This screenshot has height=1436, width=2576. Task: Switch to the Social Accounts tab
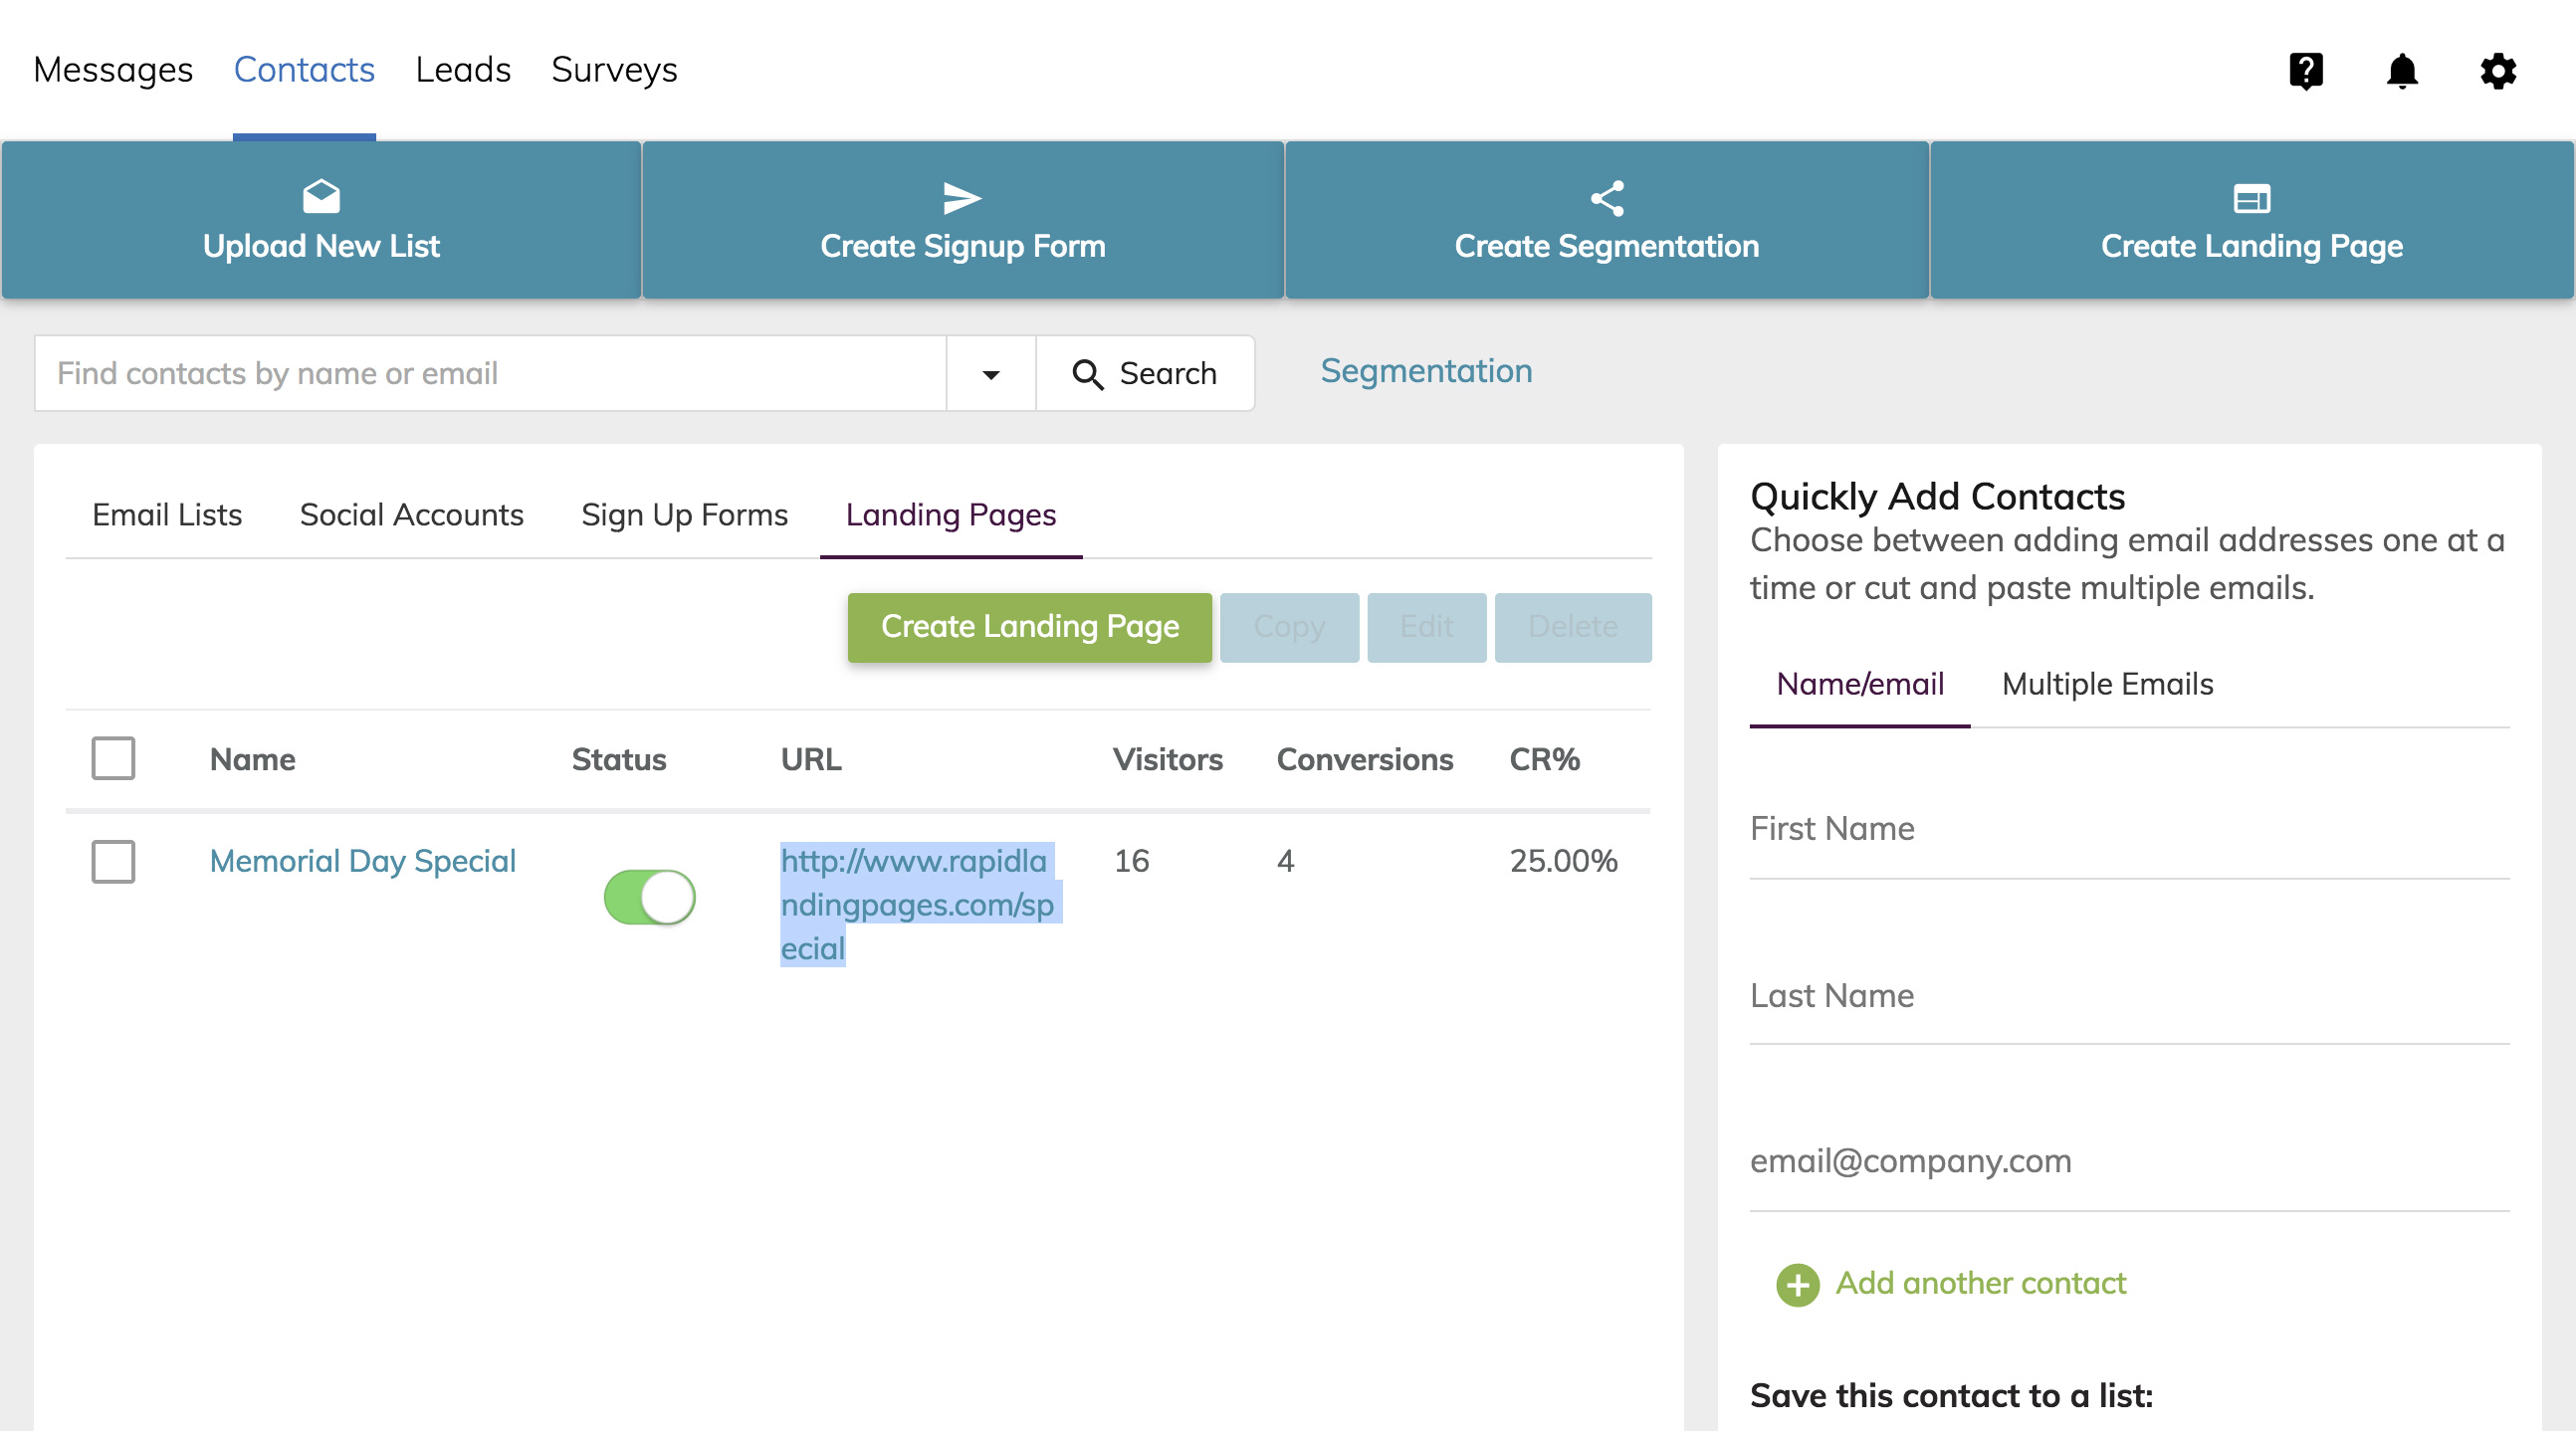coord(411,515)
